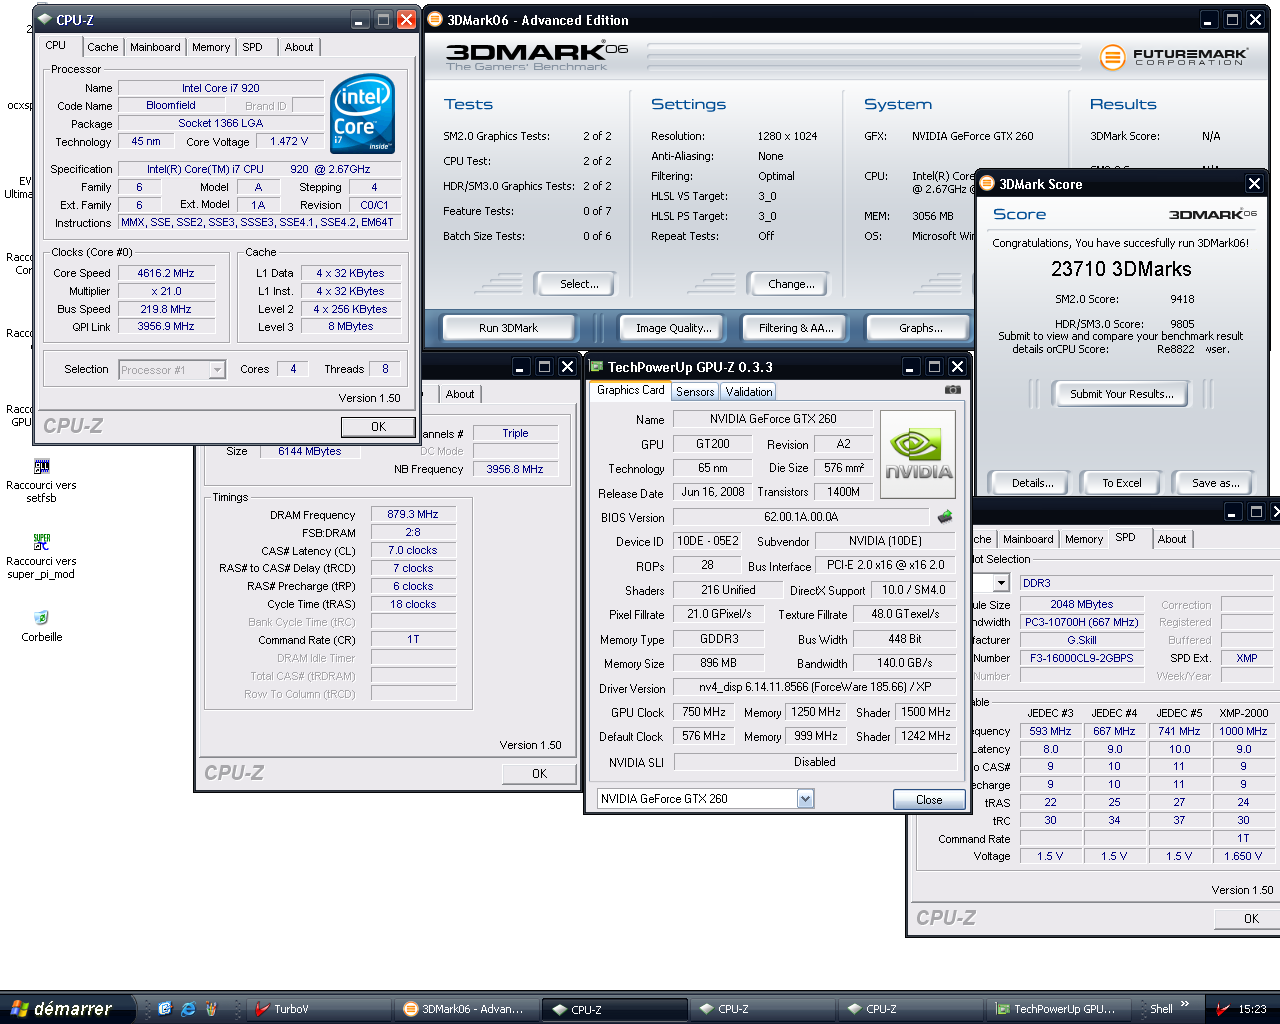Viewport: 1280px width, 1024px height.
Task: Open Image Quality... in 3DMark06
Action: tap(674, 328)
